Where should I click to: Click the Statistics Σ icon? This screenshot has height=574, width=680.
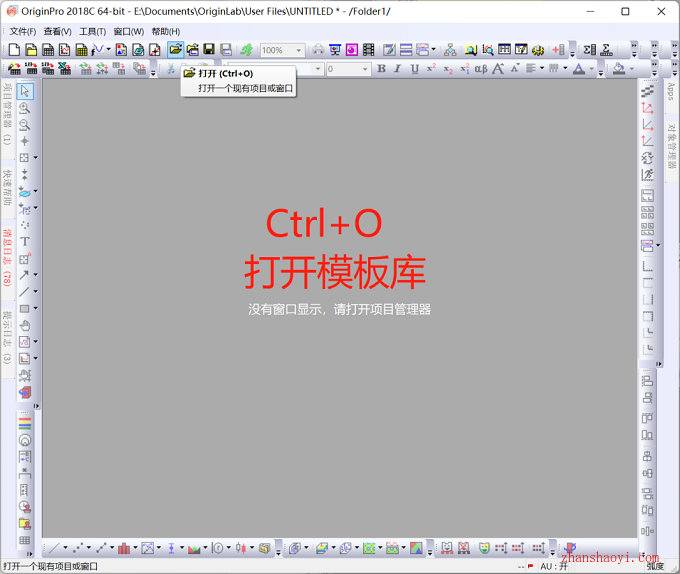pos(589,50)
